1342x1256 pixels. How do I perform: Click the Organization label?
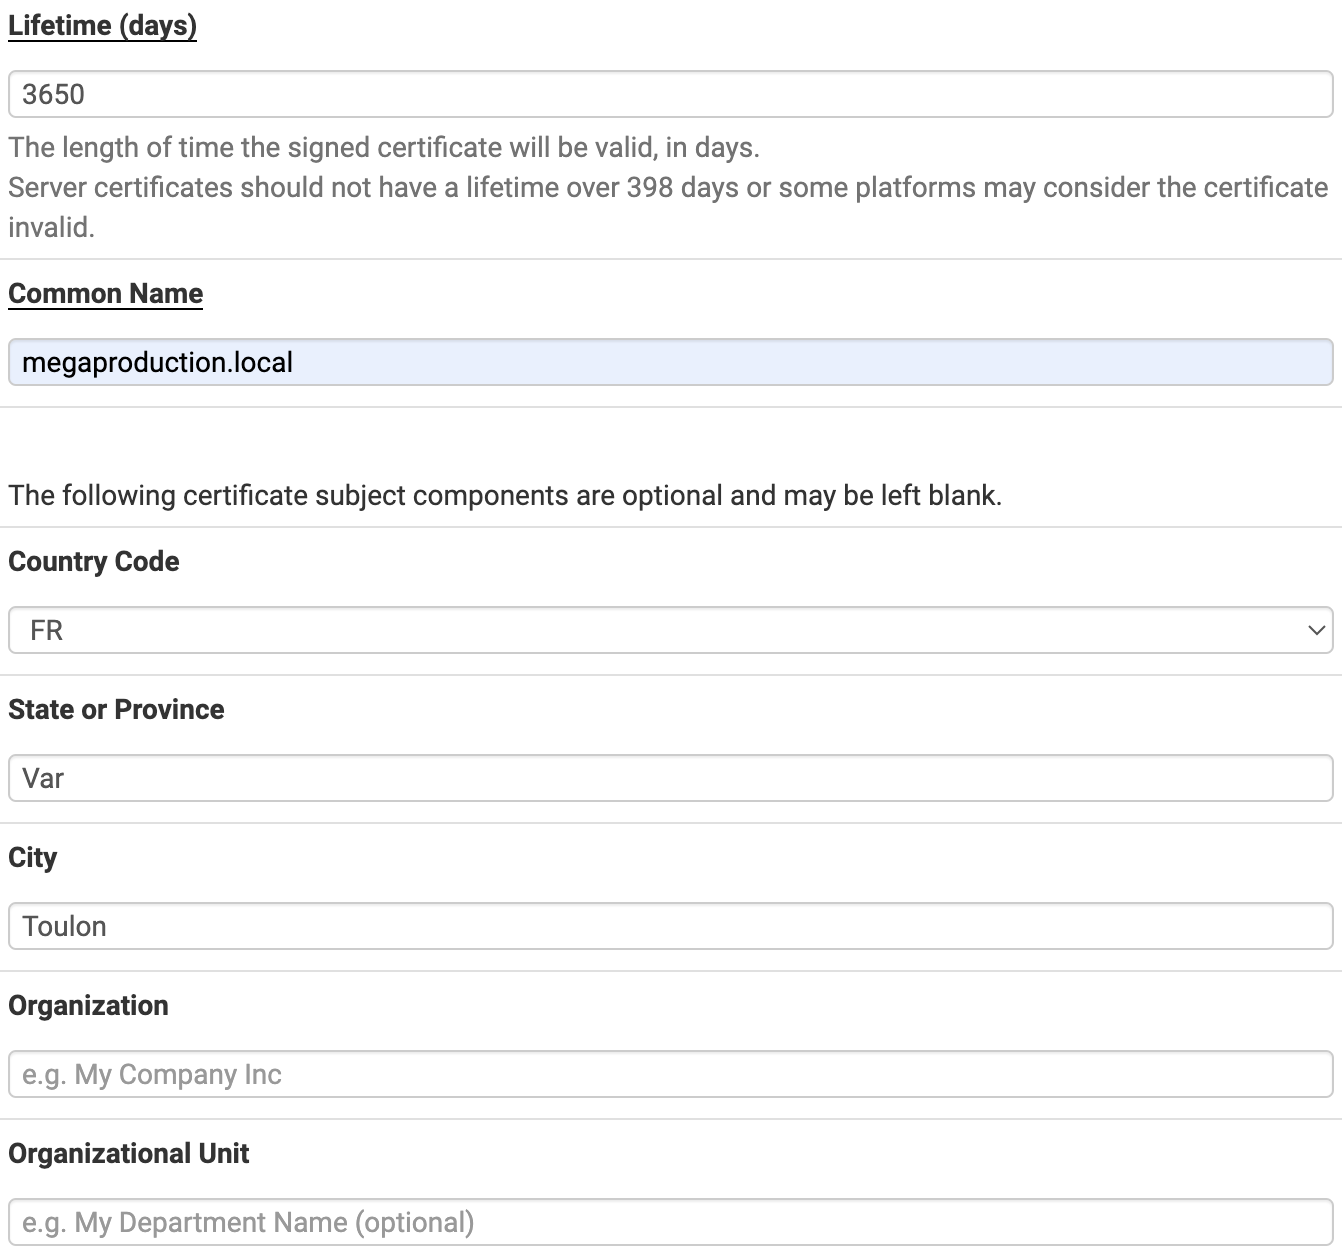(88, 1006)
